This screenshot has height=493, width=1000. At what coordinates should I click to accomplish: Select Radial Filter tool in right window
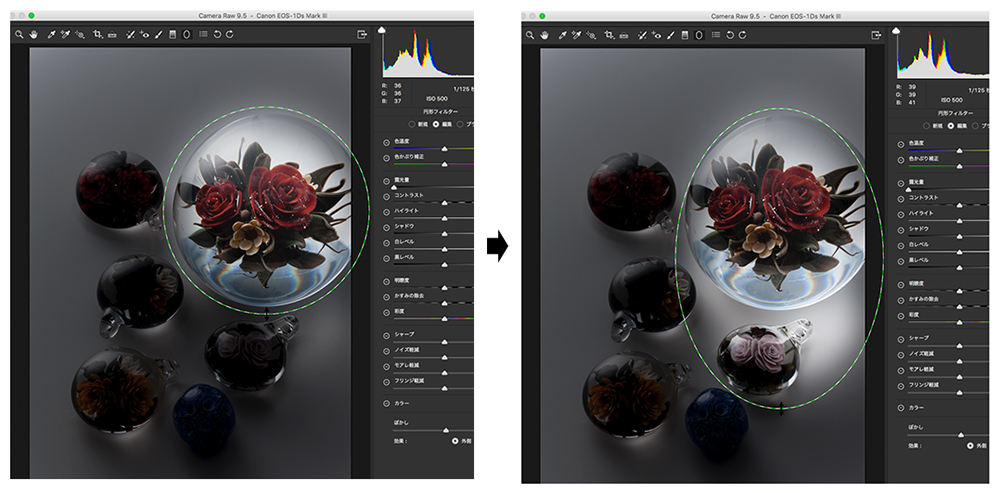(699, 35)
